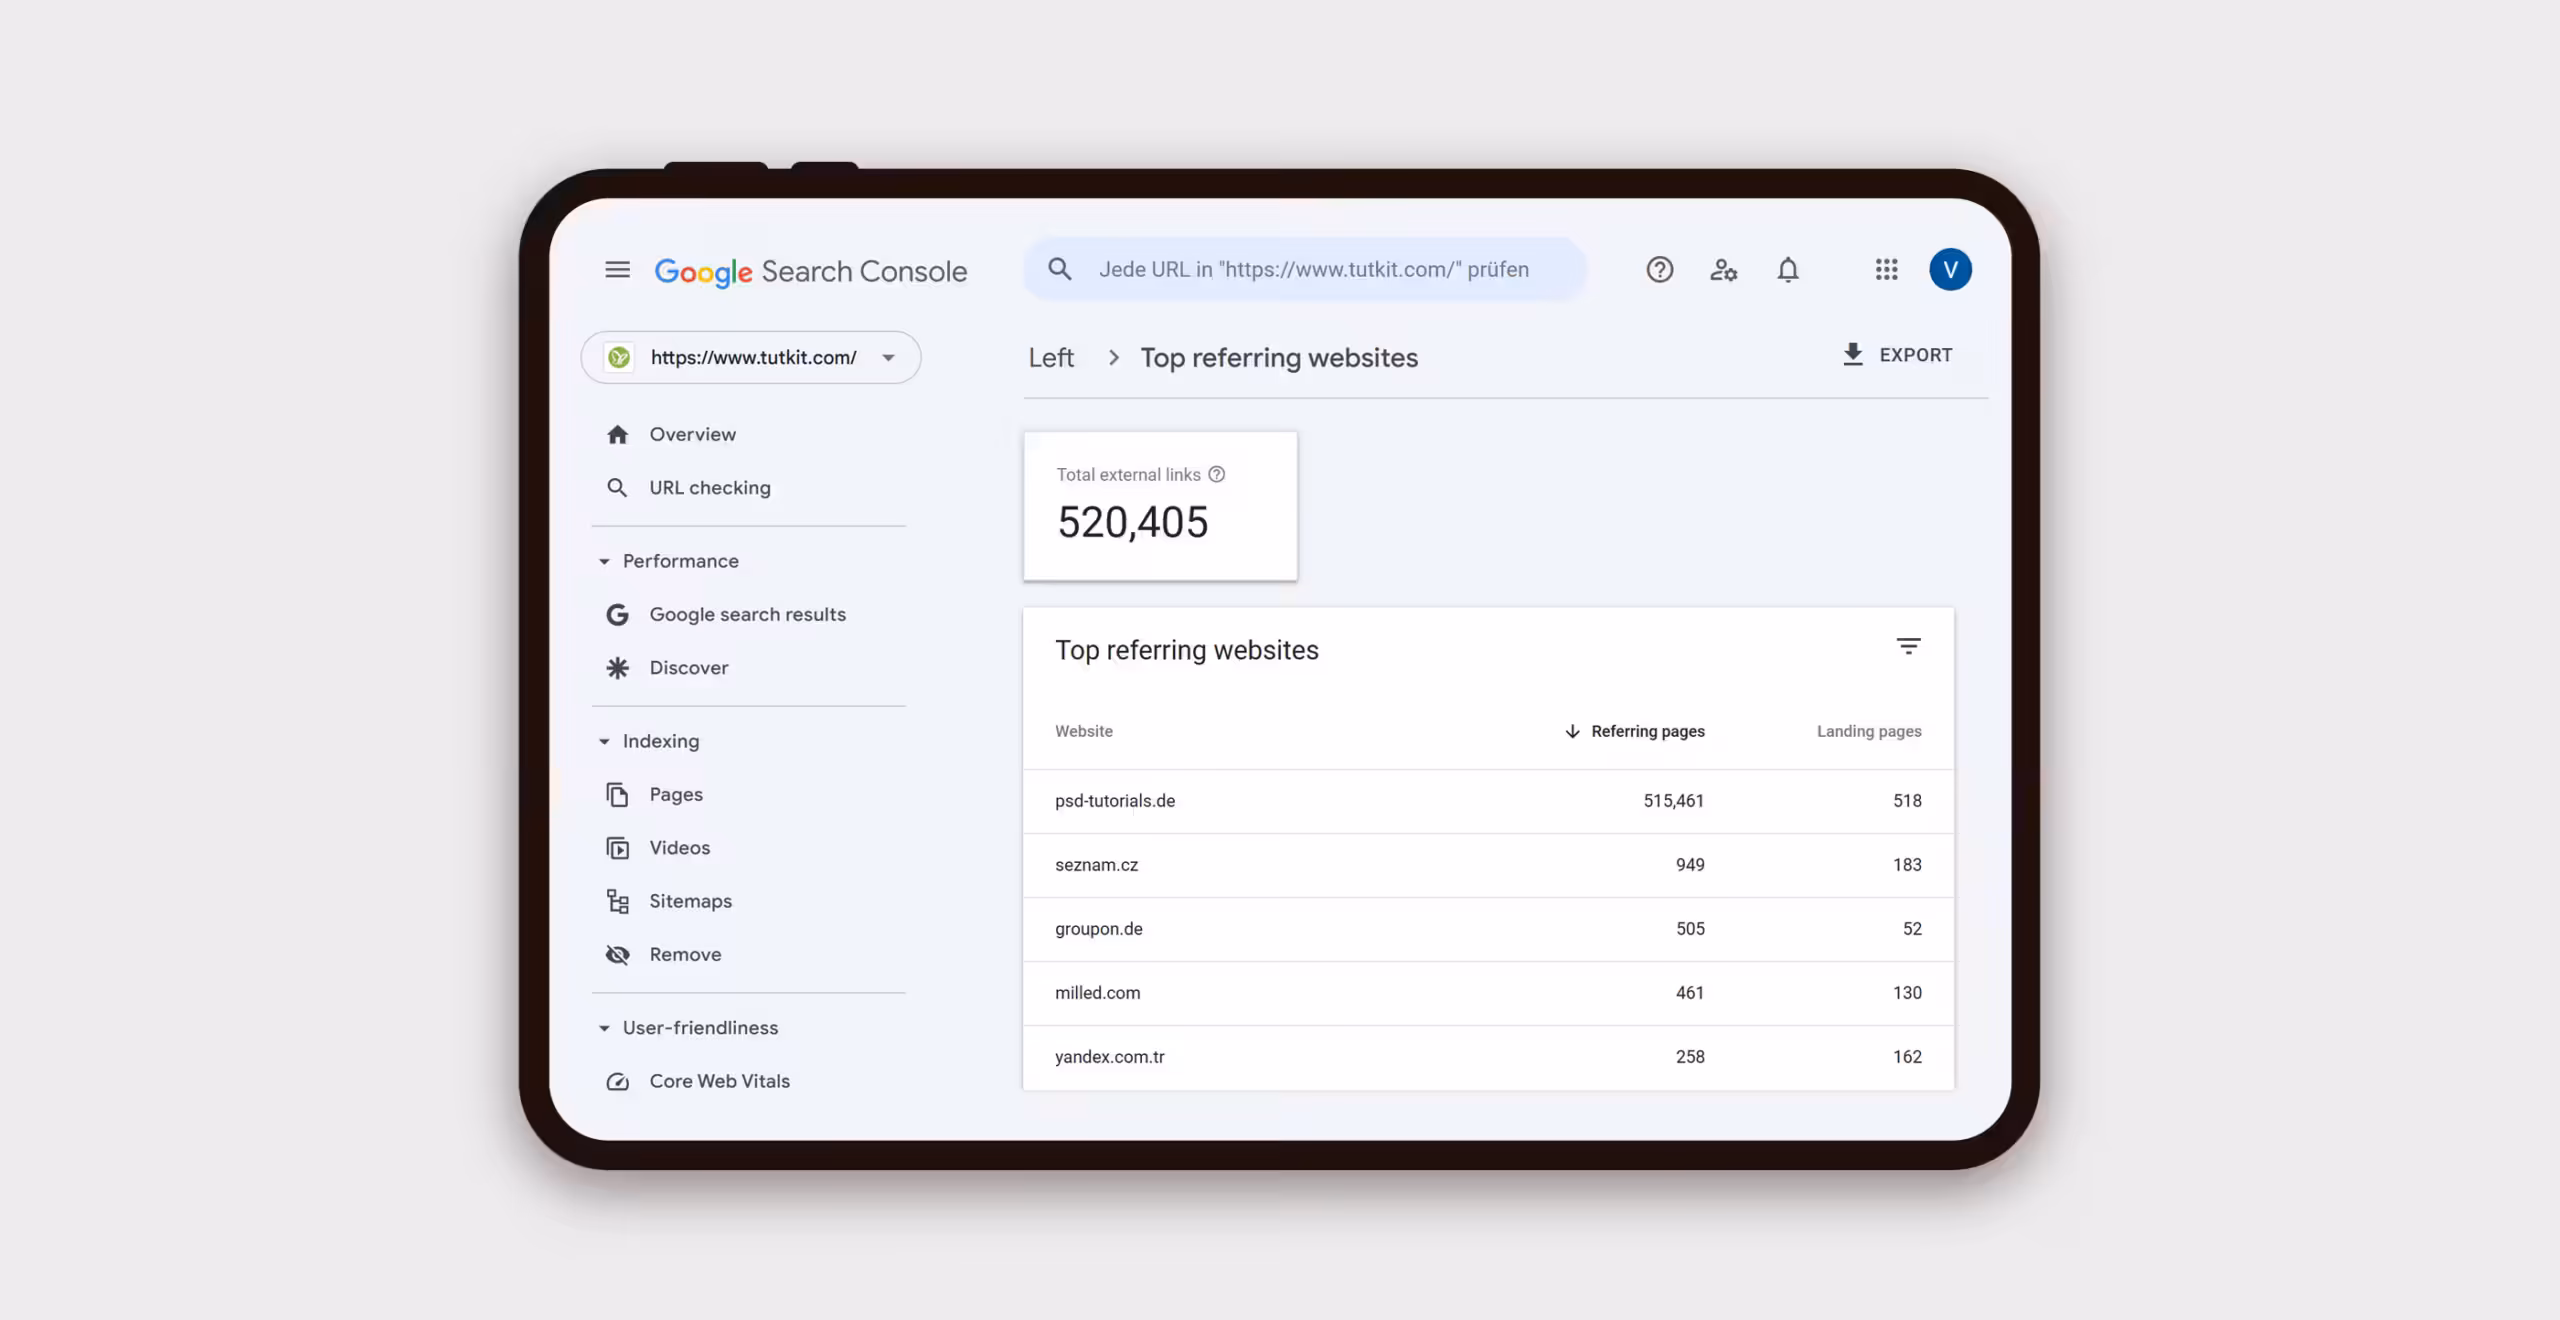Open the Pages indexing report
Image resolution: width=2560 pixels, height=1320 pixels.
click(x=675, y=794)
